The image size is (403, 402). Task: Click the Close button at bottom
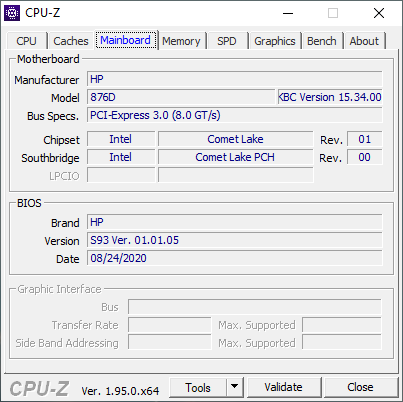coord(360,387)
